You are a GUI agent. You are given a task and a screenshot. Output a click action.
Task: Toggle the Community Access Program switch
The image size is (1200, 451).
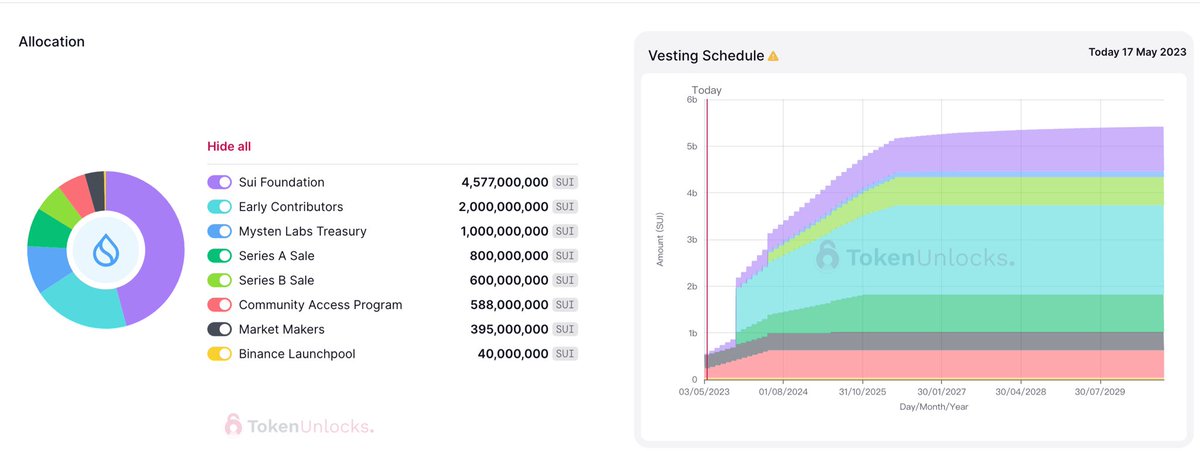coord(219,305)
